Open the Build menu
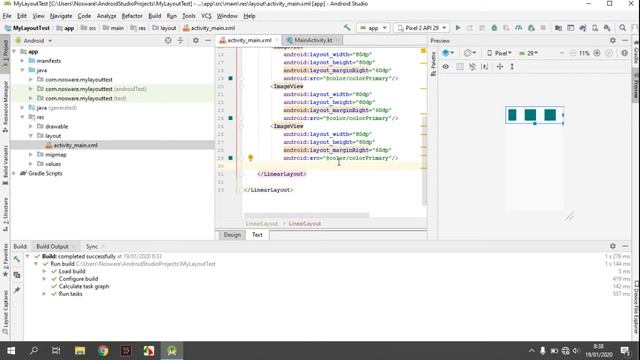The height and width of the screenshot is (360, 640). click(154, 16)
